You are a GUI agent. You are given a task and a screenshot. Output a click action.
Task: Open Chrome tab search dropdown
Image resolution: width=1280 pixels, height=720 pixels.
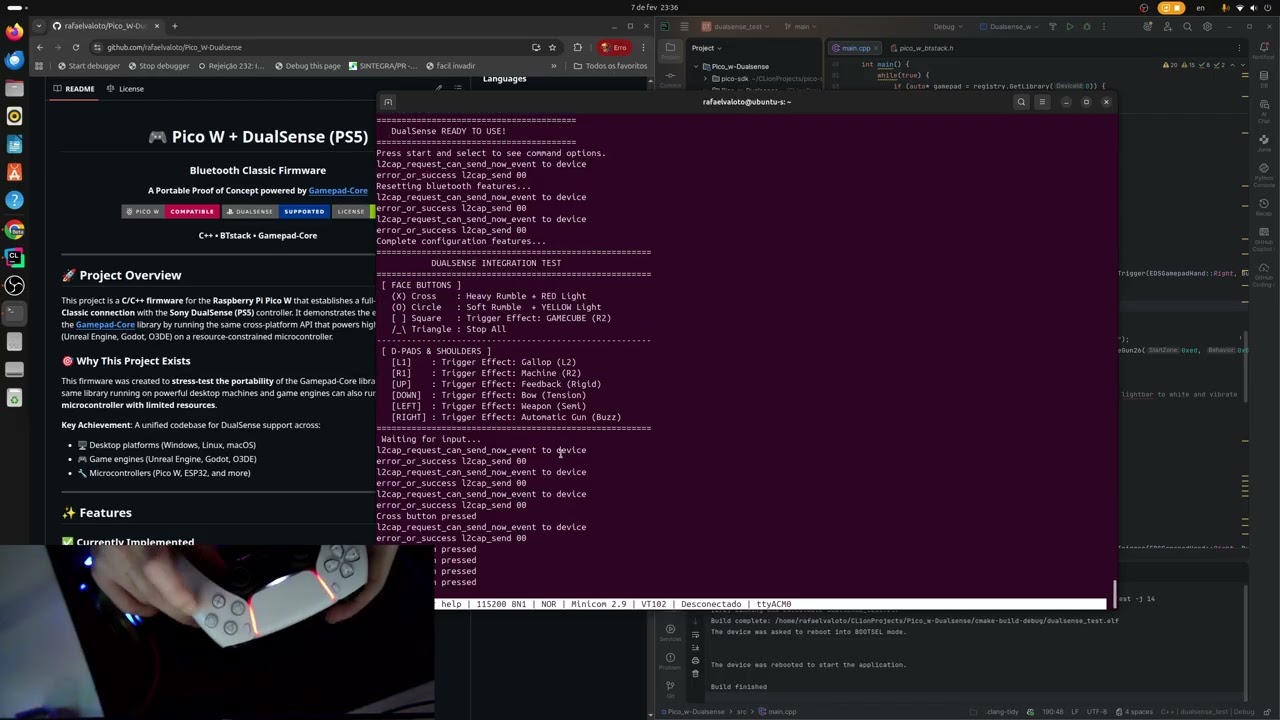[39, 26]
